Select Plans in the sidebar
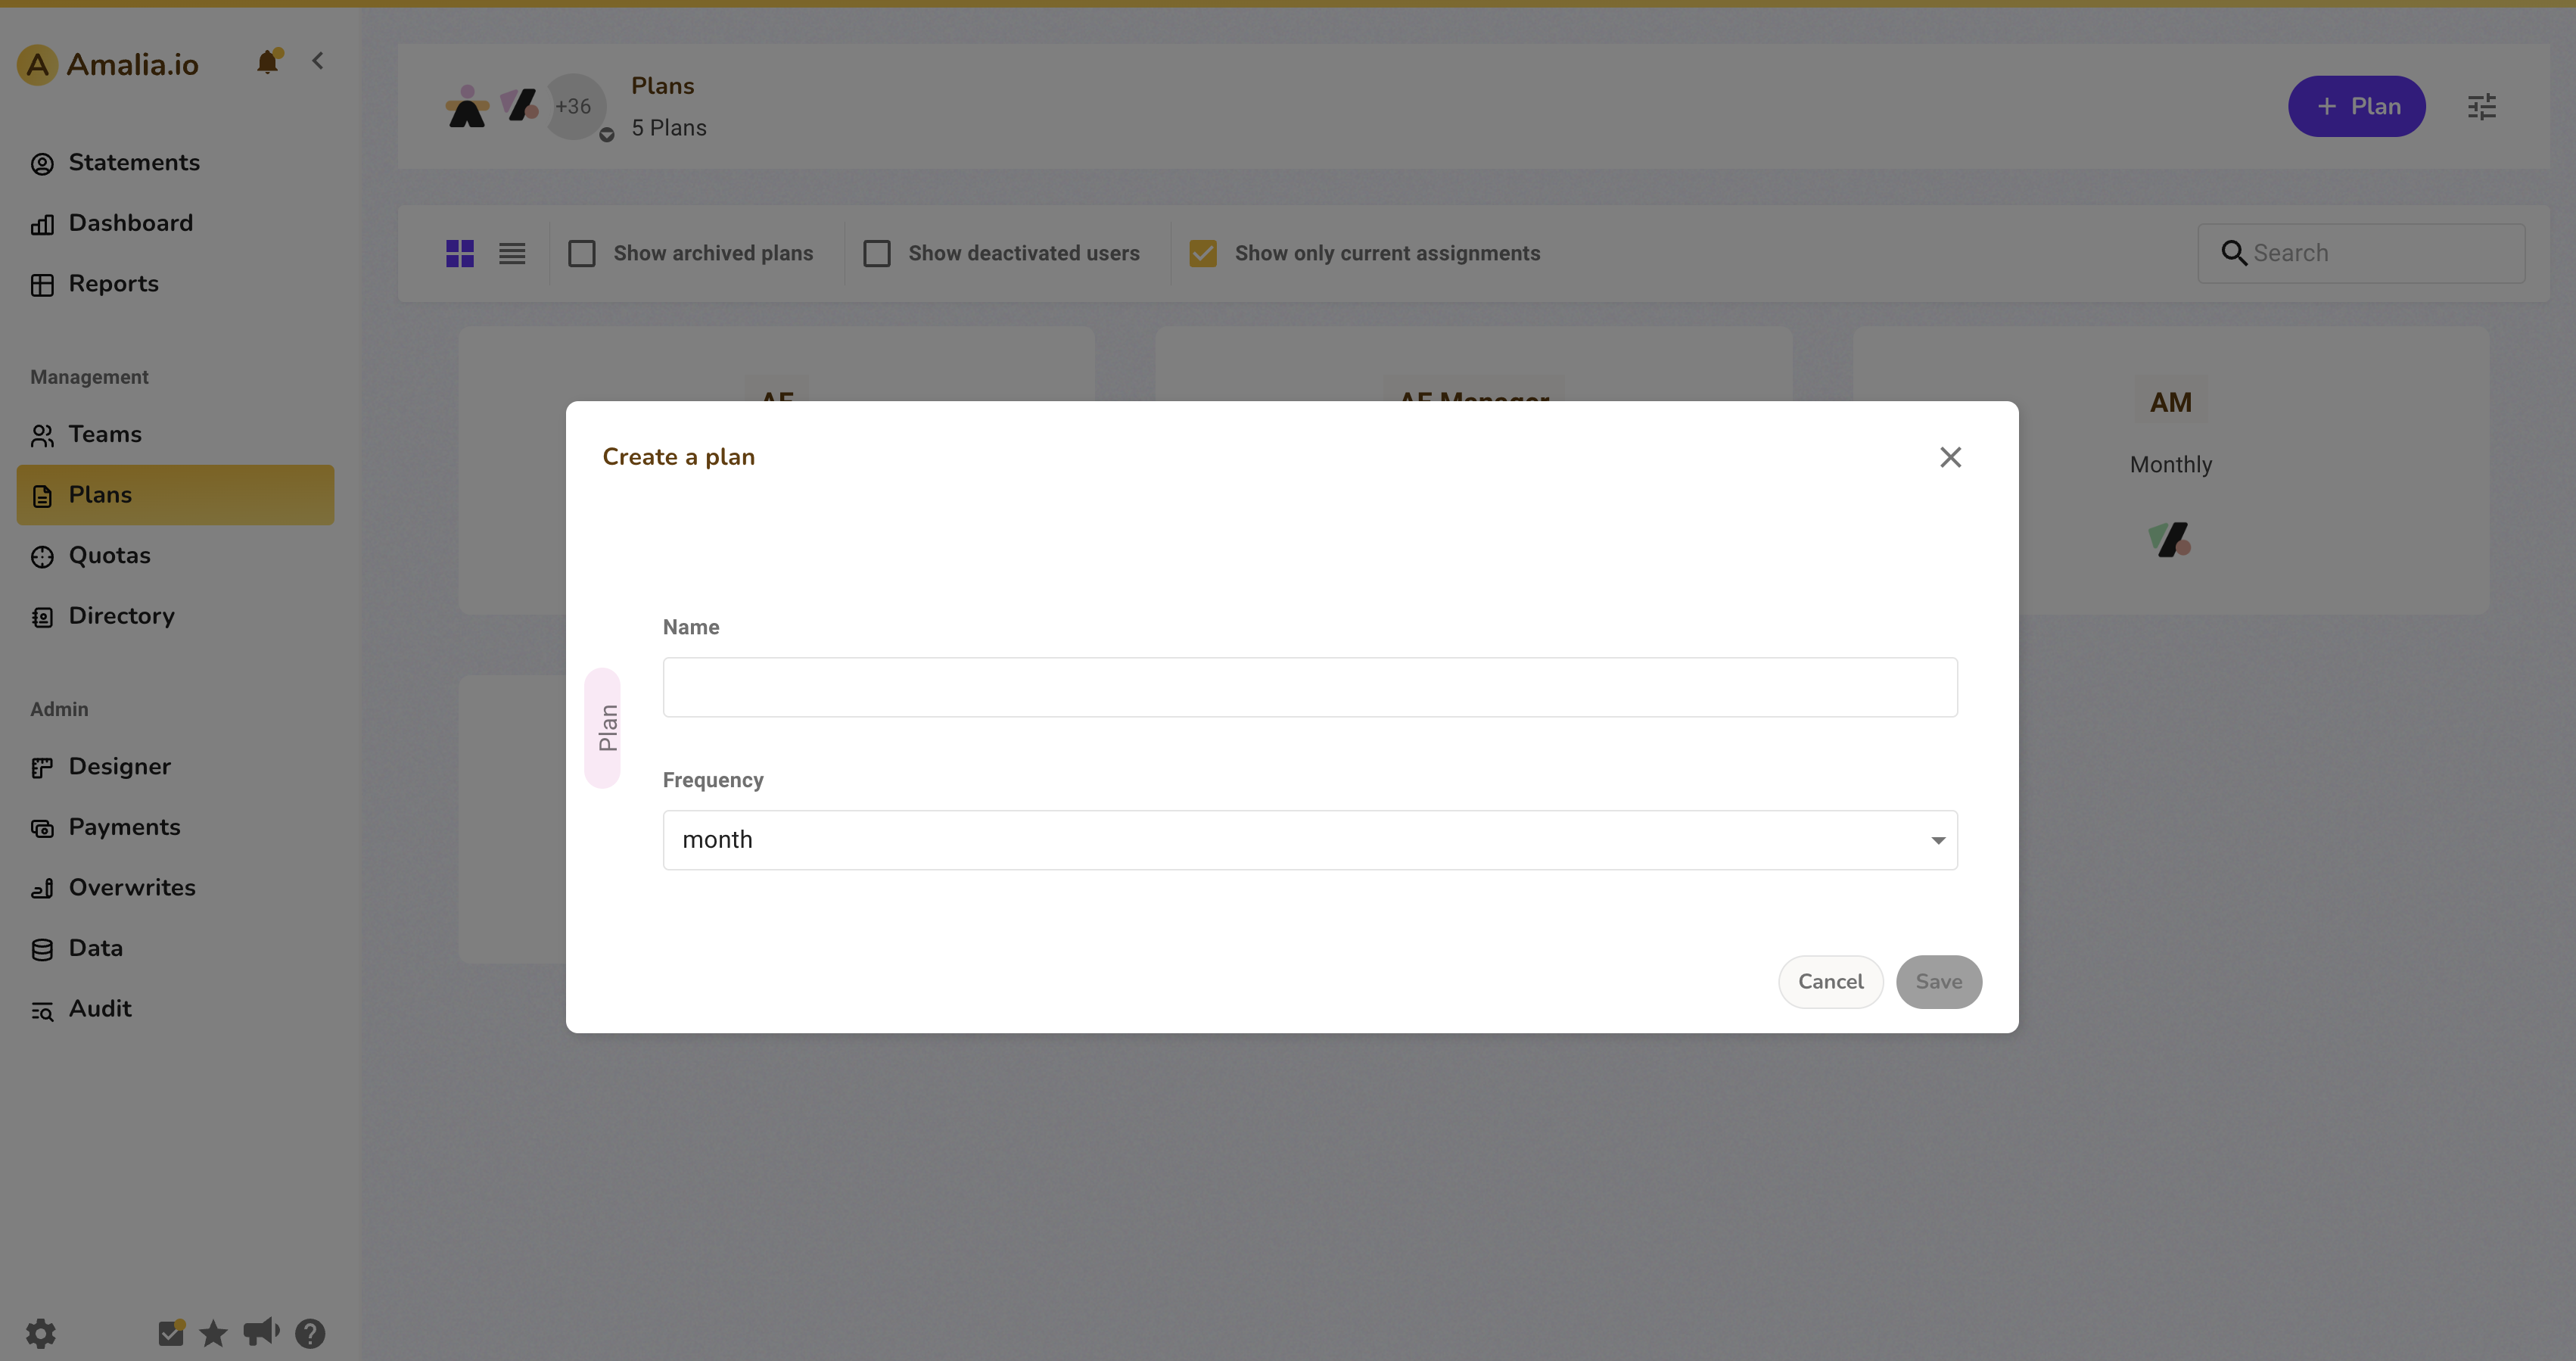This screenshot has width=2576, height=1361. [175, 495]
